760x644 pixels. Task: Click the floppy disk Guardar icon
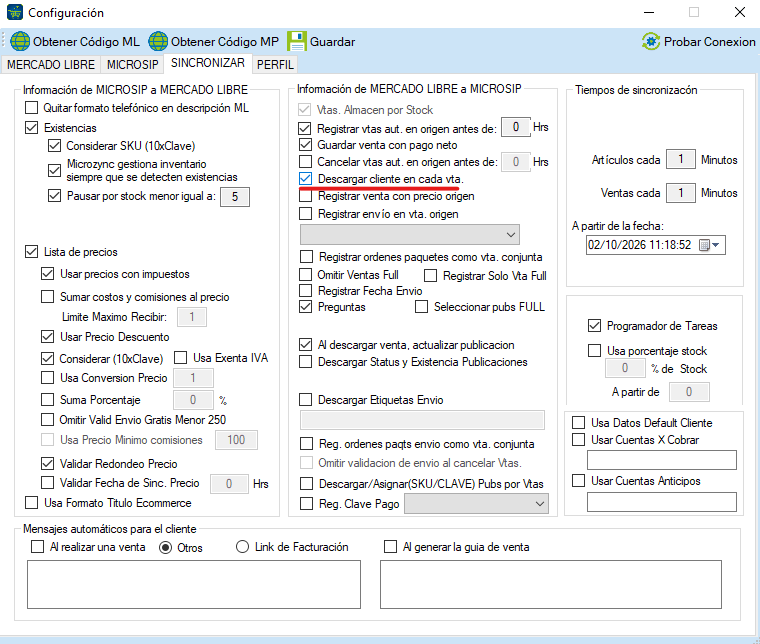297,41
